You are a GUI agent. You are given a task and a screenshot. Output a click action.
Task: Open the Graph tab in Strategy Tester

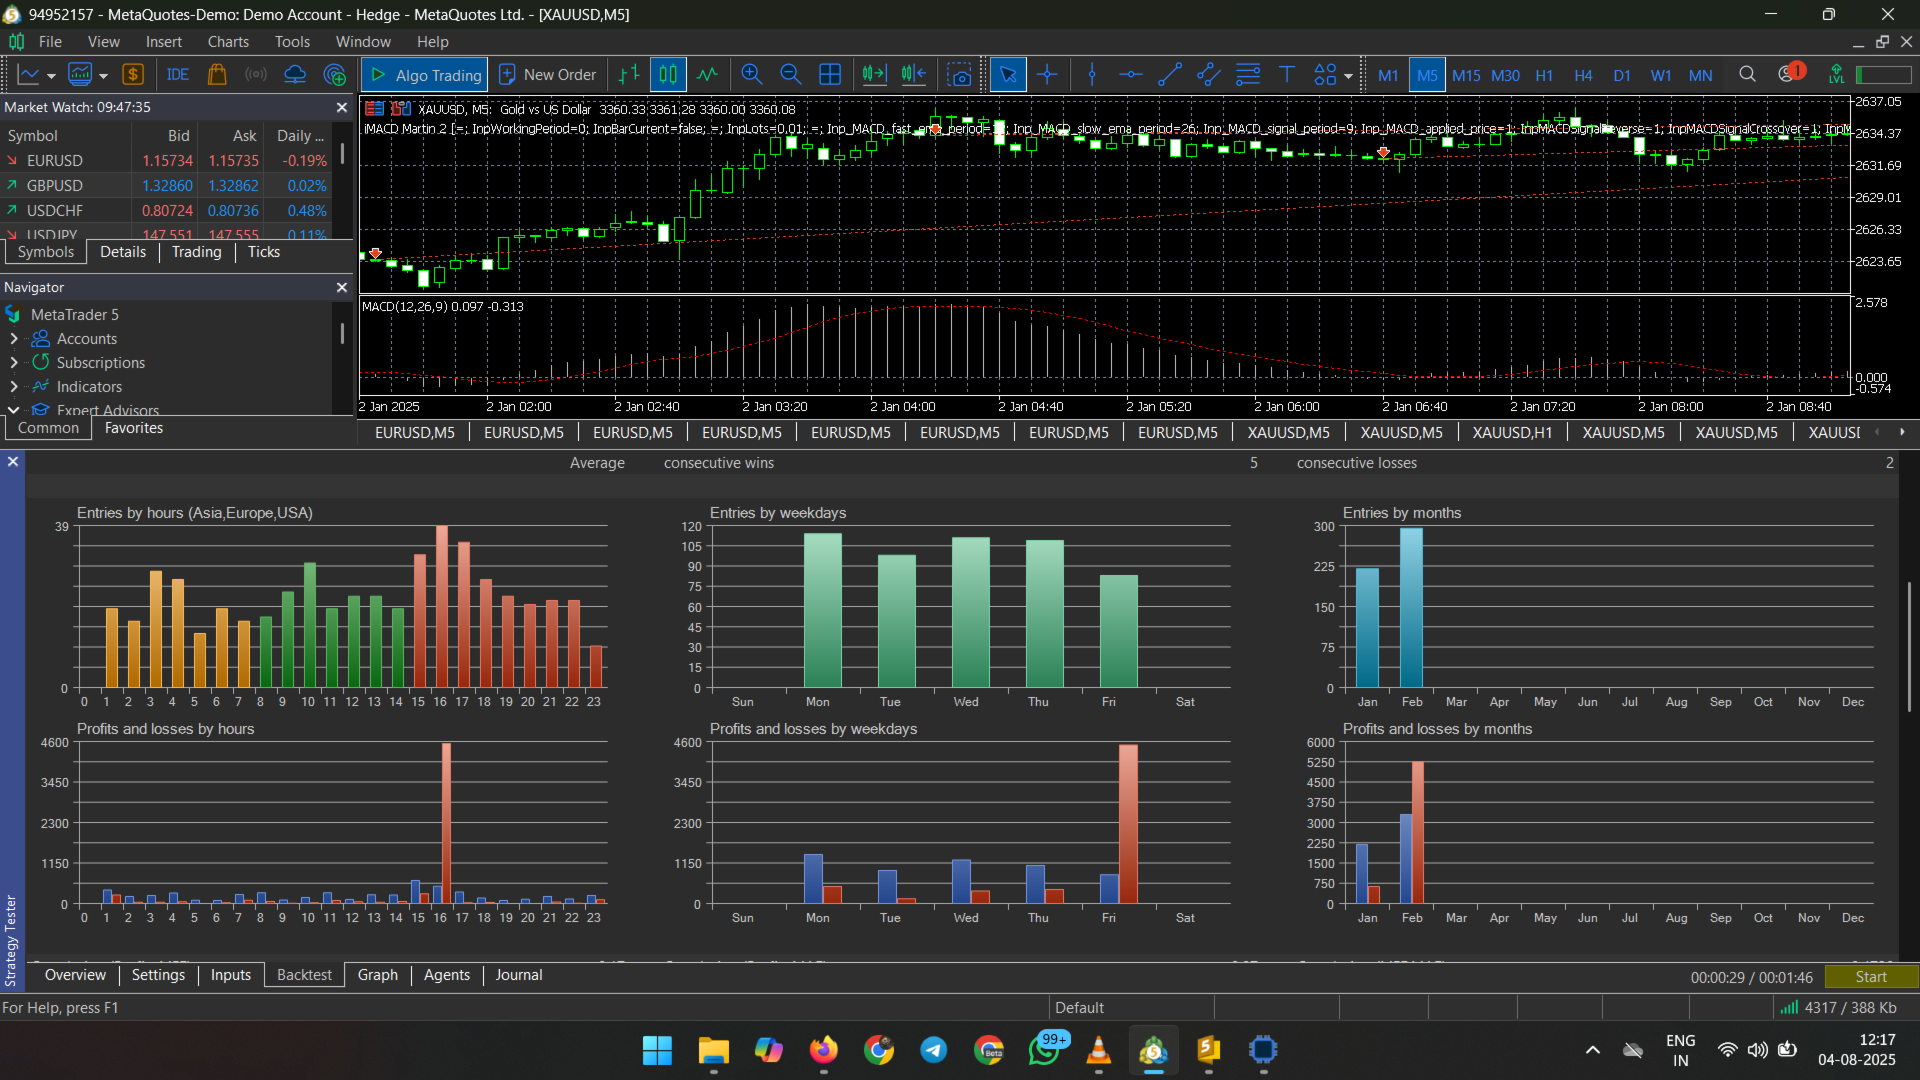[x=378, y=975]
